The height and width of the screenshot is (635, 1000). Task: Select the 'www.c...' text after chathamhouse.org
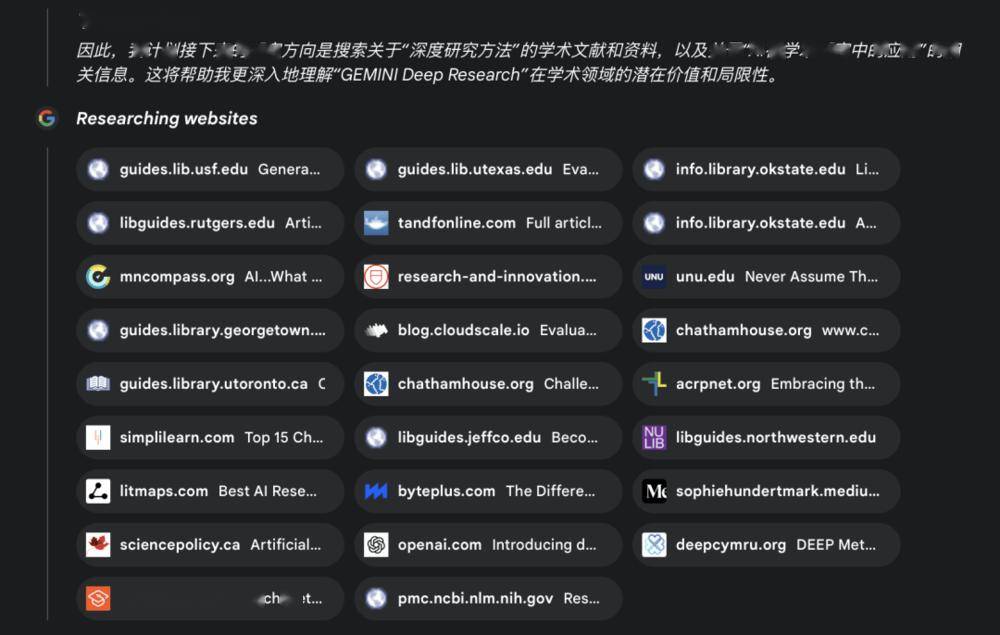[850, 330]
